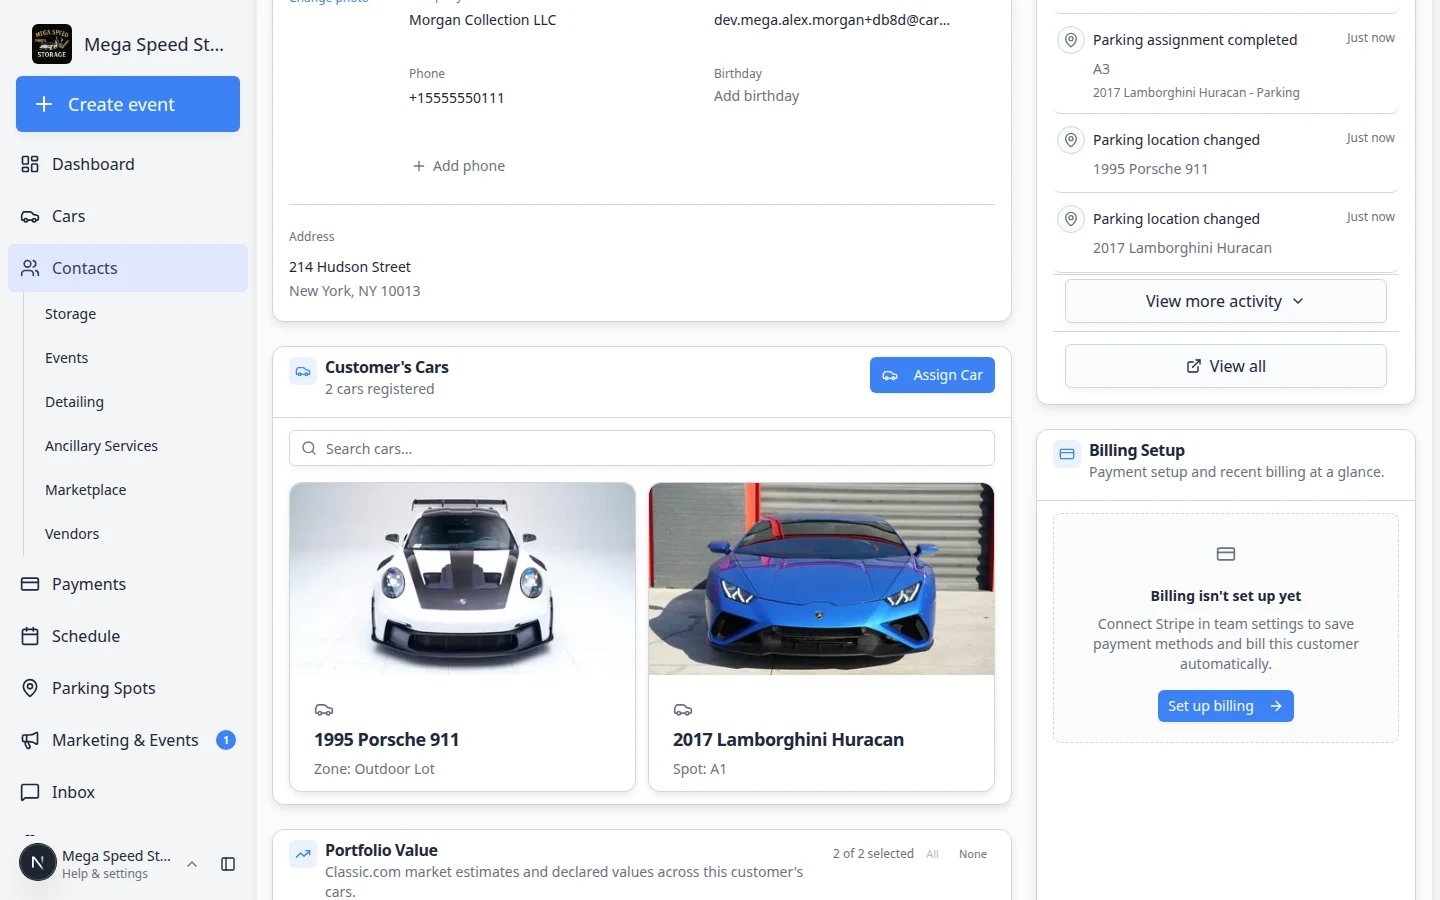Click the Customer's Cars header car icon
Viewport: 1440px width, 900px height.
pos(303,372)
